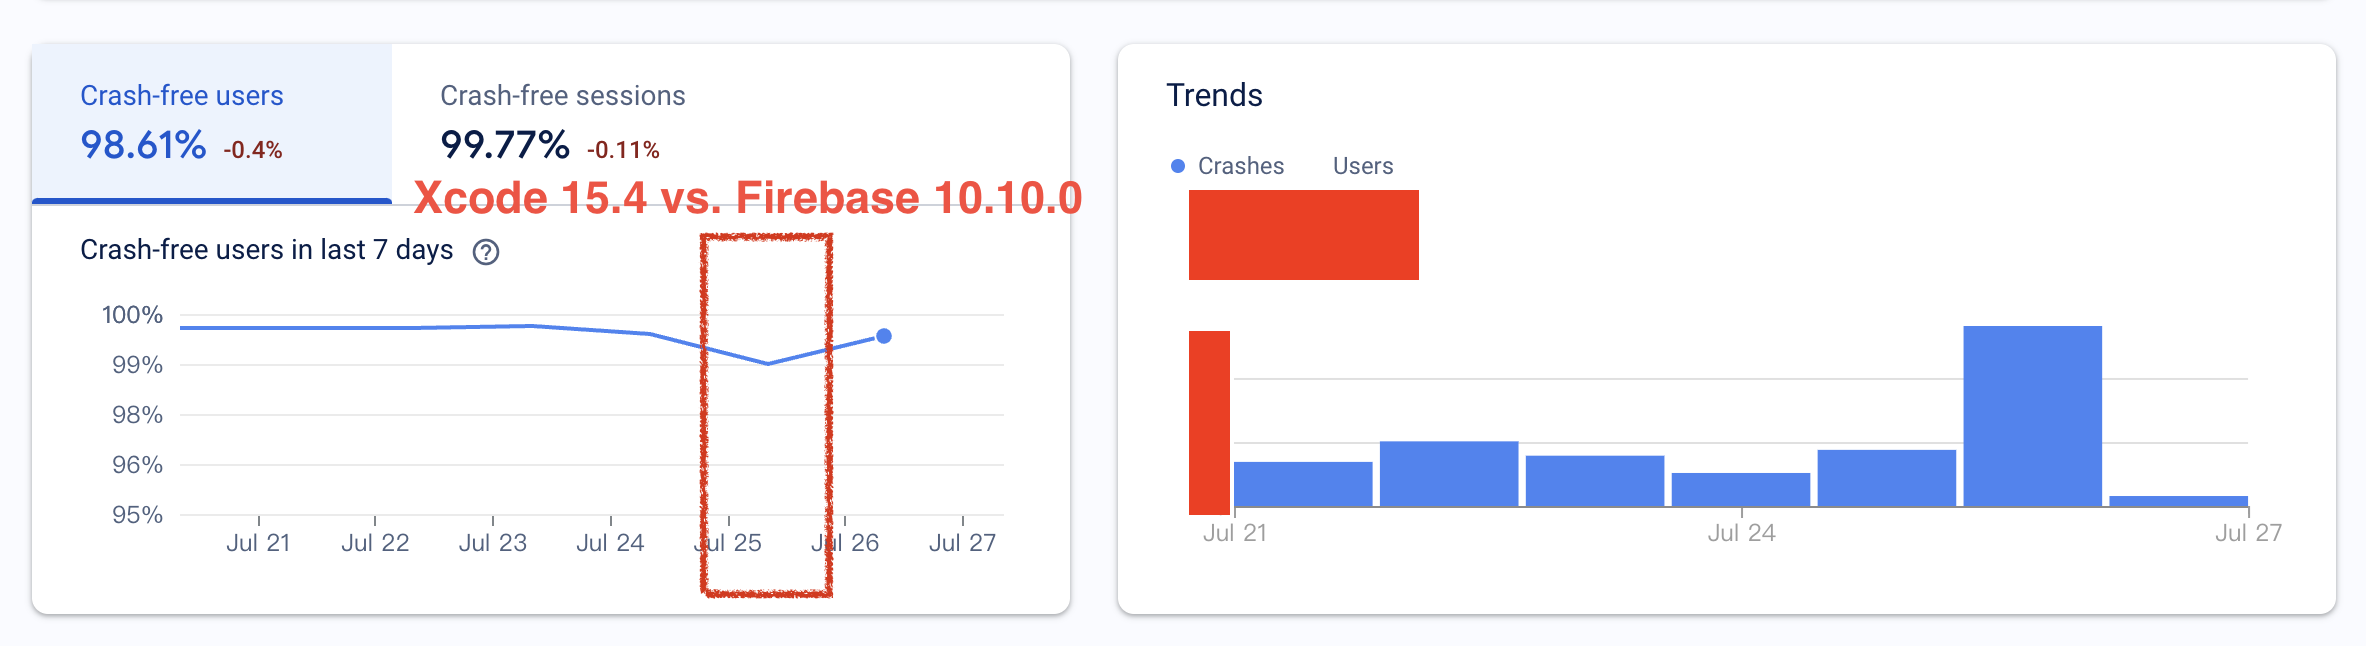Click the 99.77% crash-free sessions value

pos(505,145)
